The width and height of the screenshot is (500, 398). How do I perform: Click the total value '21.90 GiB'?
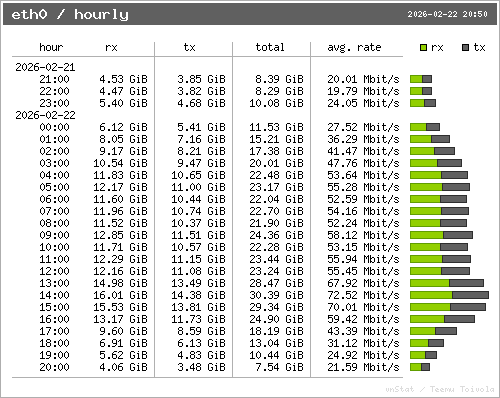coord(276,223)
